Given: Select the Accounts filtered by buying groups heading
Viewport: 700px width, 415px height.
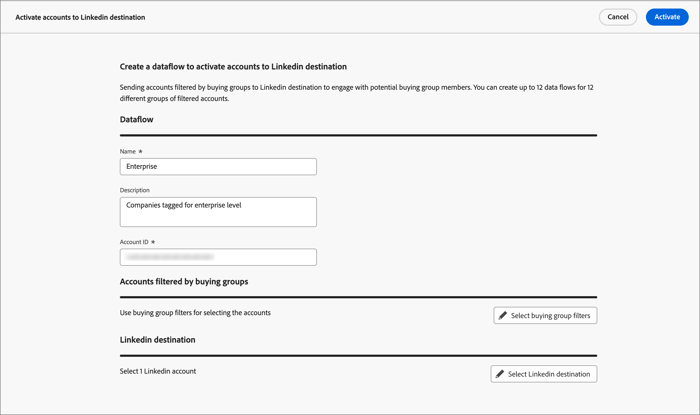Looking at the screenshot, I should coord(184,282).
